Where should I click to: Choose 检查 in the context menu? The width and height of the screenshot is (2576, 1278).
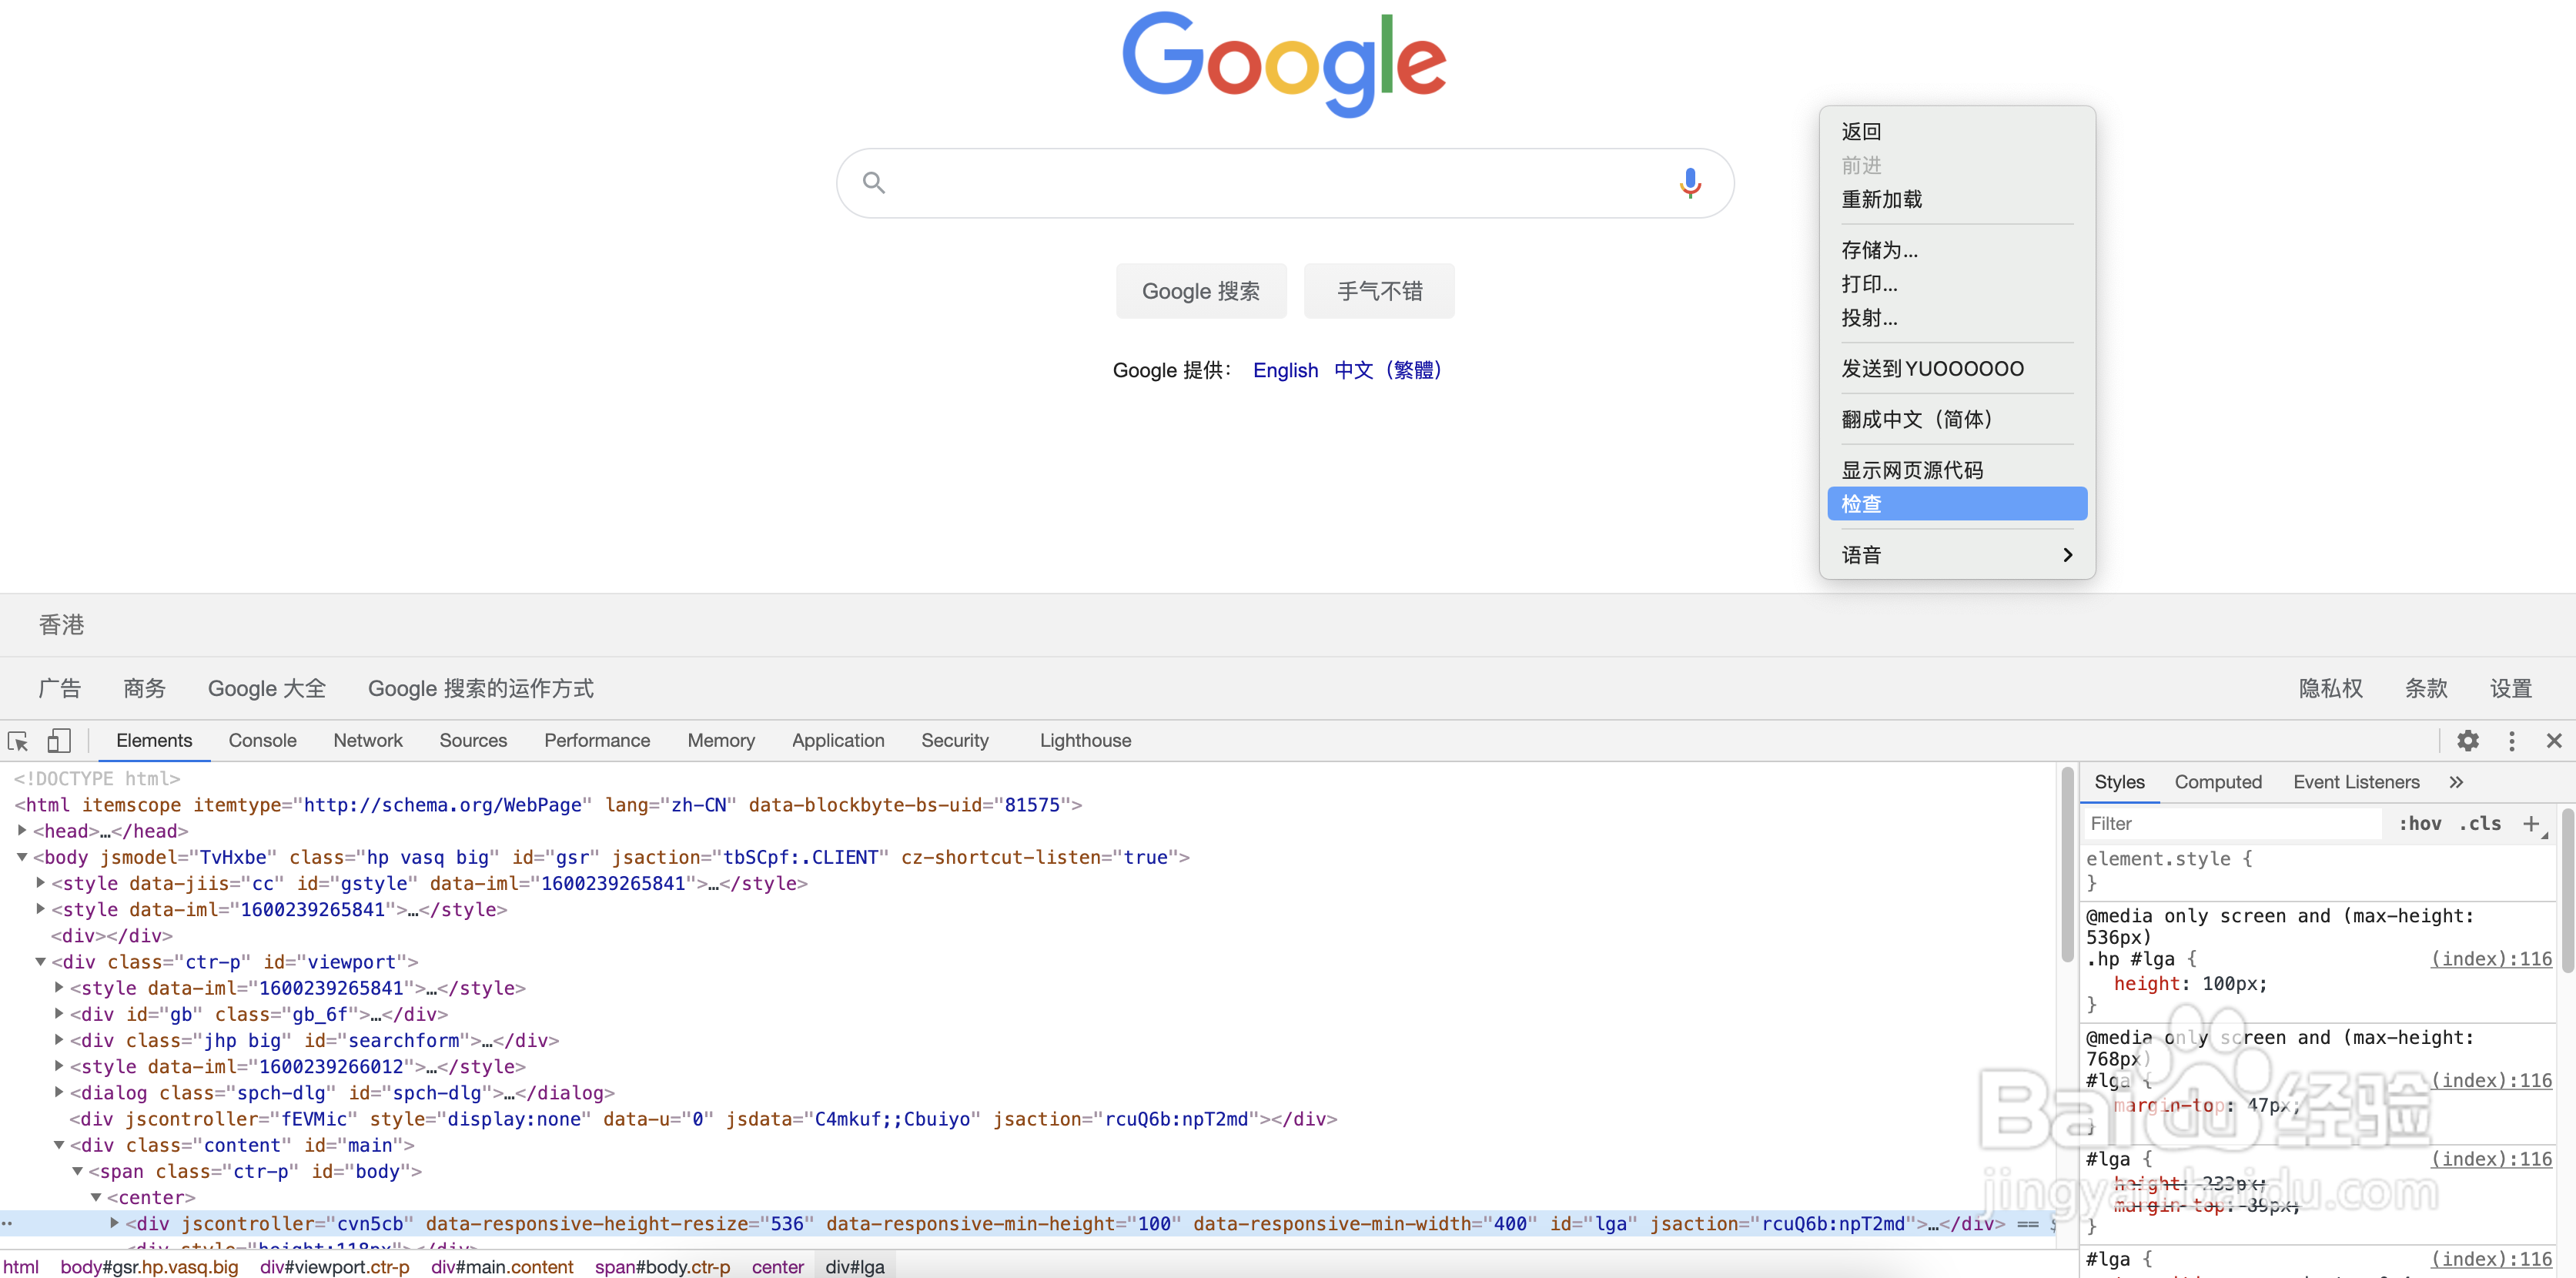tap(1957, 504)
